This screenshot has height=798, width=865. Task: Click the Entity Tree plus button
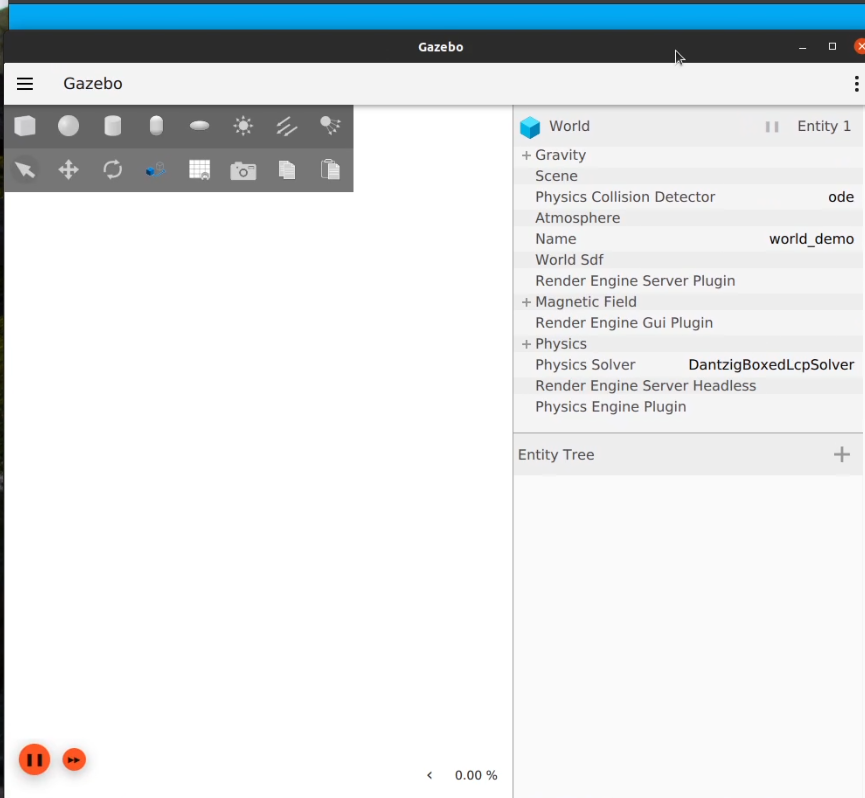pyautogui.click(x=841, y=454)
